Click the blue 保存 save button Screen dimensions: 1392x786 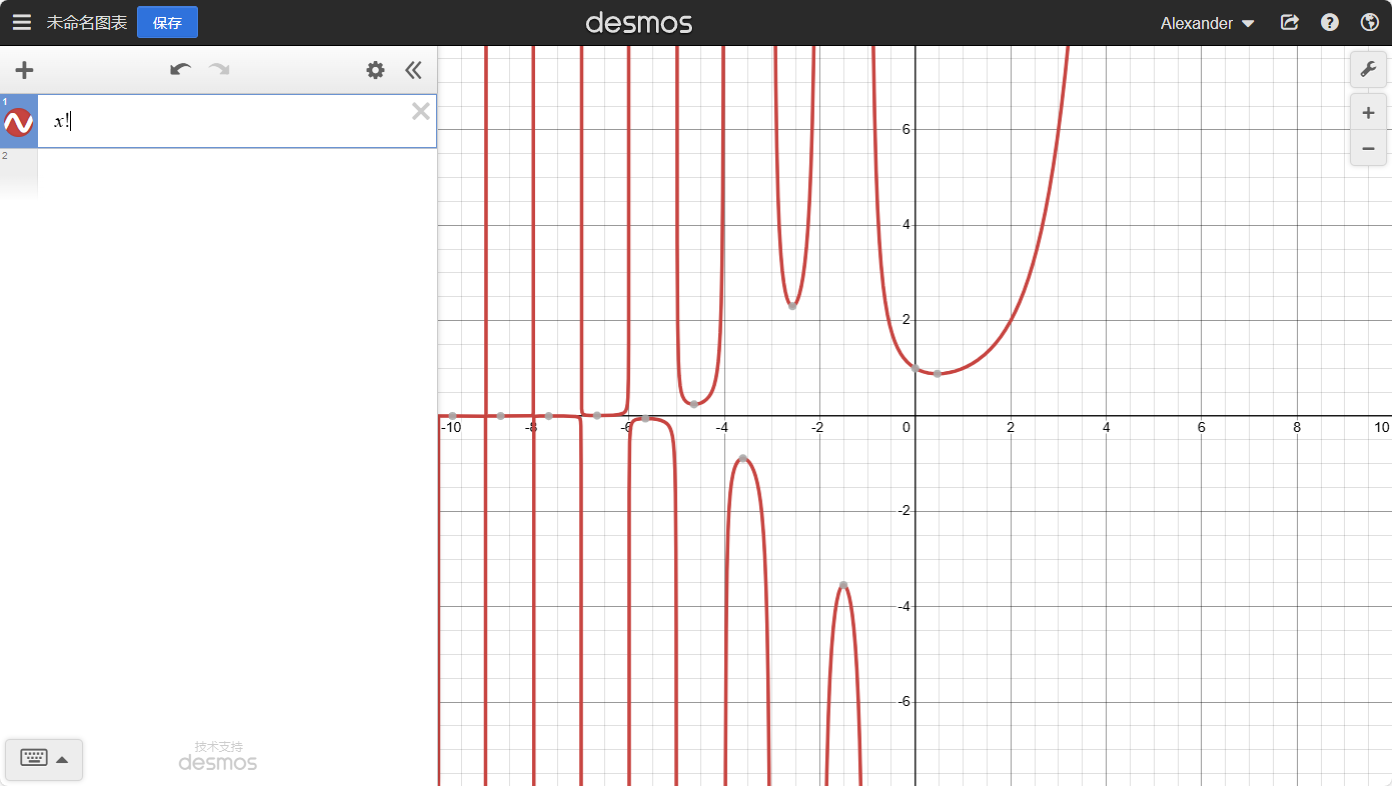pyautogui.click(x=167, y=22)
